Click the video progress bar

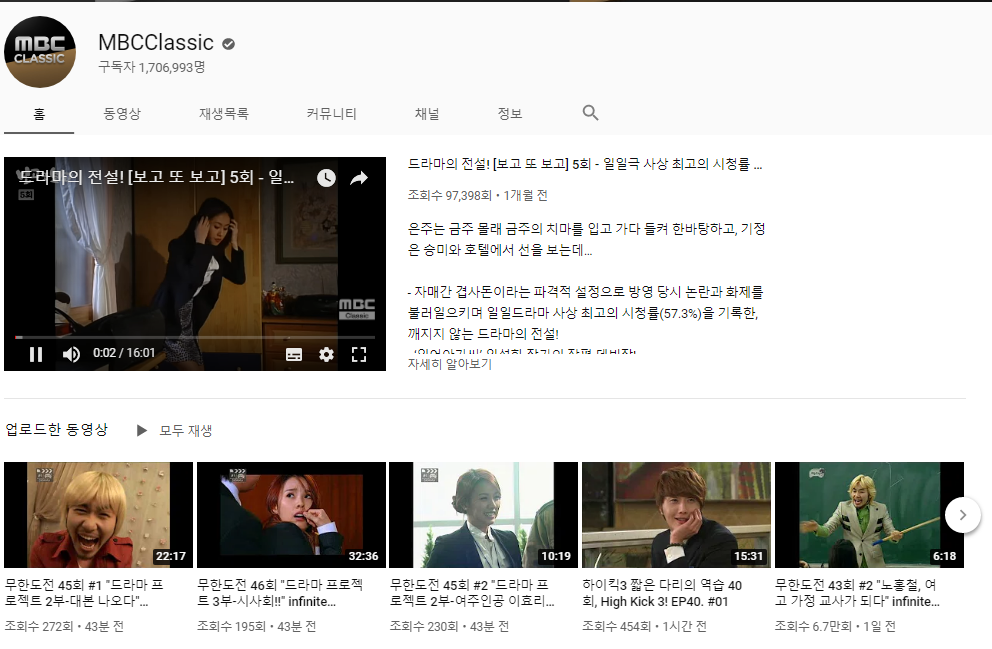[195, 337]
